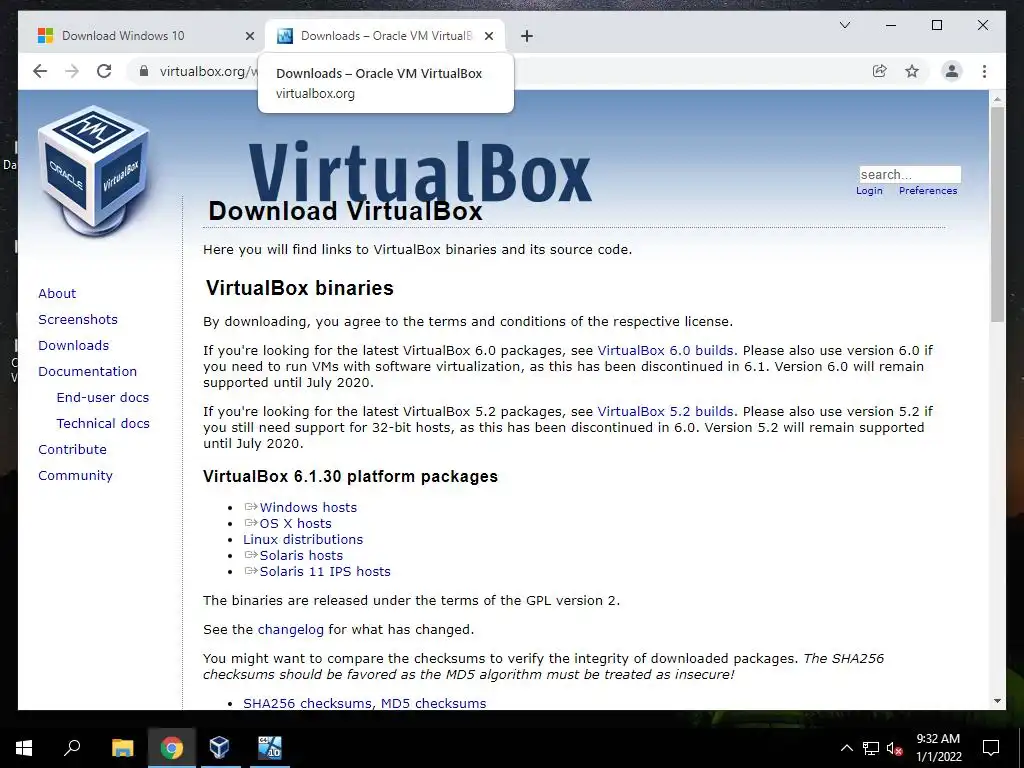The image size is (1024, 768).
Task: Click the scrollbar up arrow
Action: pos(997,99)
